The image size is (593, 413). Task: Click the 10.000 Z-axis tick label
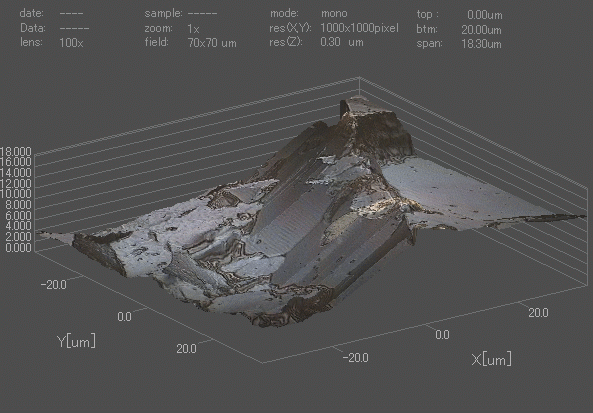pyautogui.click(x=16, y=194)
